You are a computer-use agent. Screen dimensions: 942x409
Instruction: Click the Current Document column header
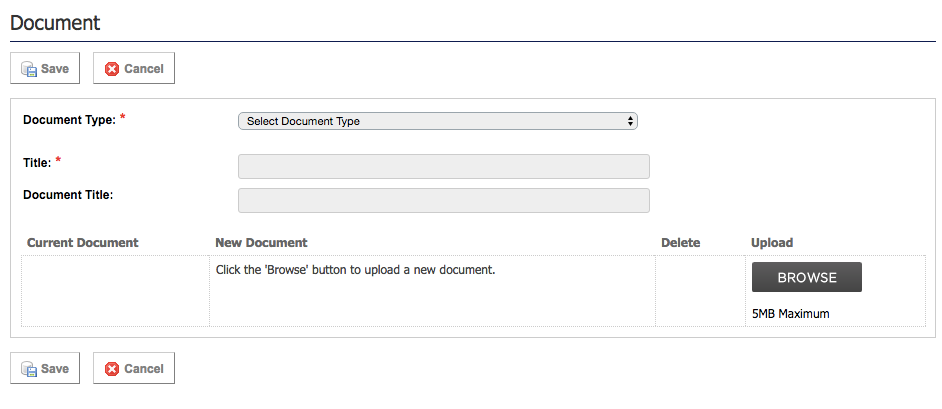tap(83, 243)
